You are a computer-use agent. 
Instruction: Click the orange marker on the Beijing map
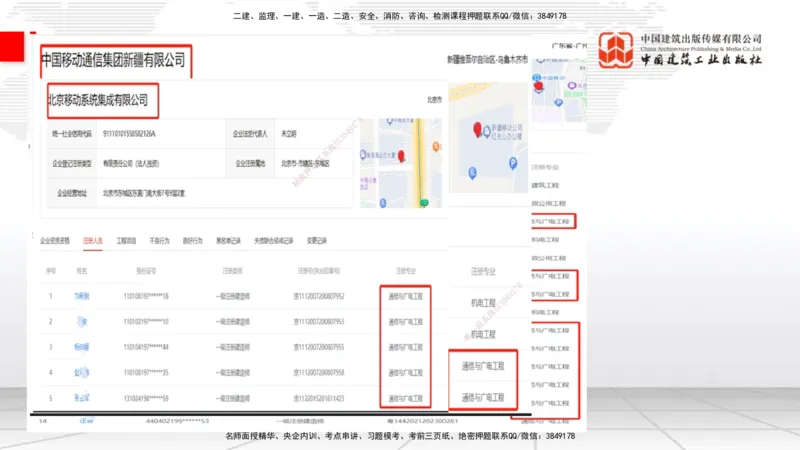[x=436, y=147]
